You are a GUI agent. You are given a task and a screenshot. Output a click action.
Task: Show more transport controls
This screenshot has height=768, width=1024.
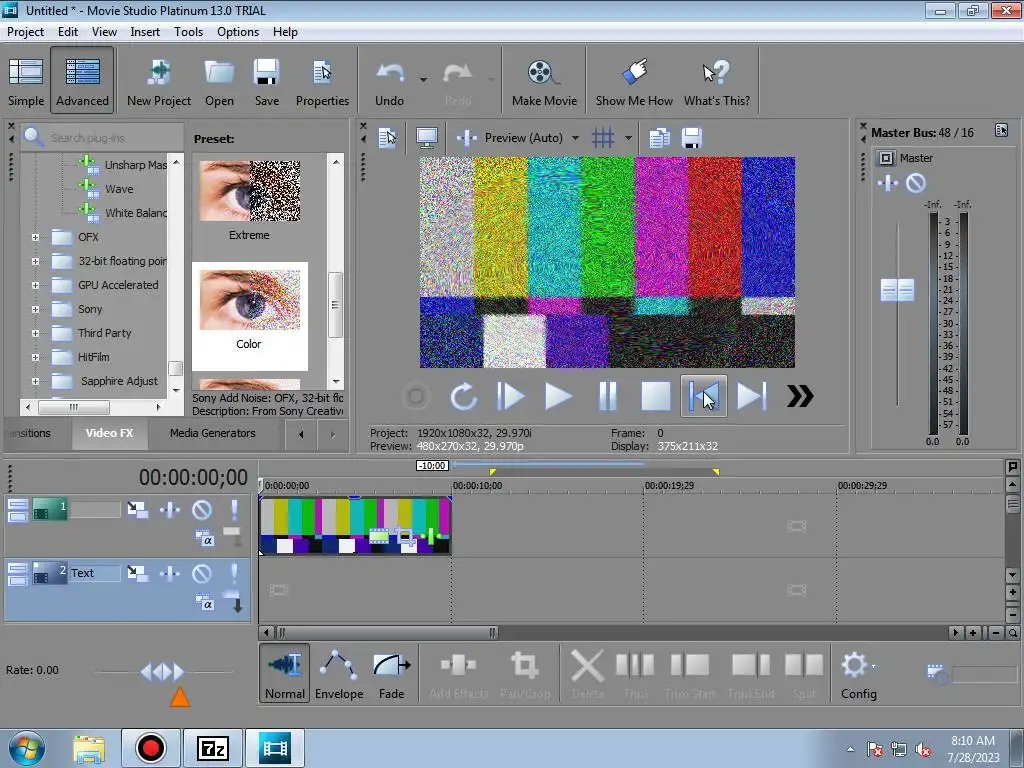click(x=800, y=396)
